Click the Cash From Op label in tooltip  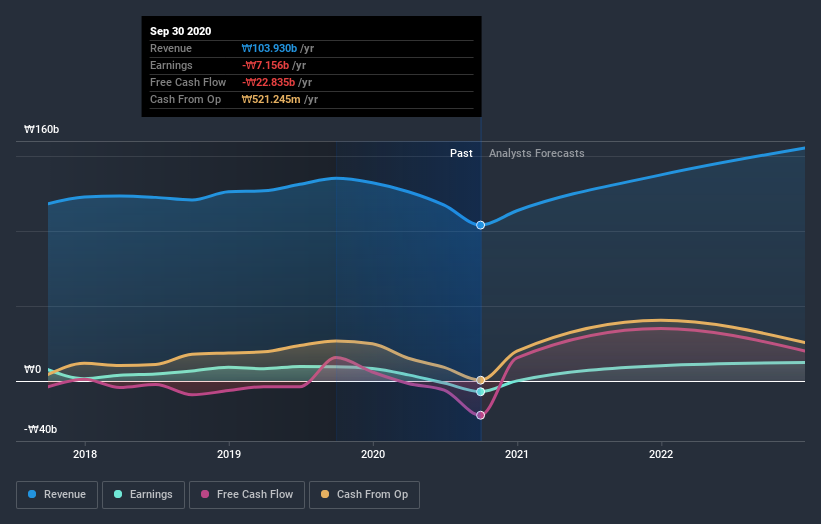coord(185,99)
